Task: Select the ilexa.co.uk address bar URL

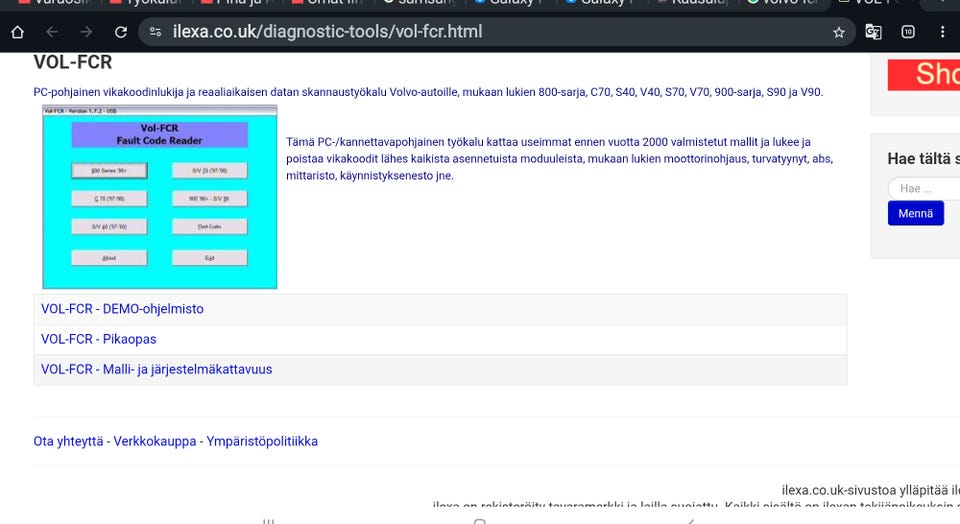Action: (x=328, y=32)
